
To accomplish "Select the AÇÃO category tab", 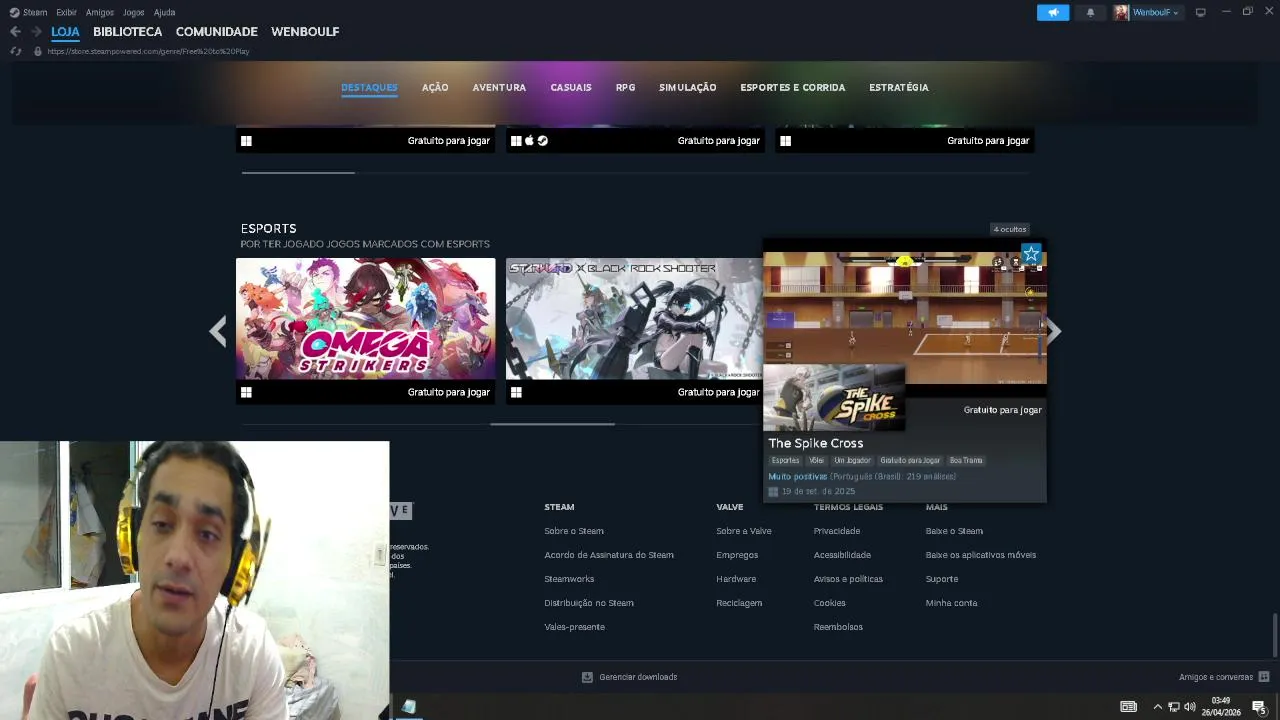I will [435, 87].
